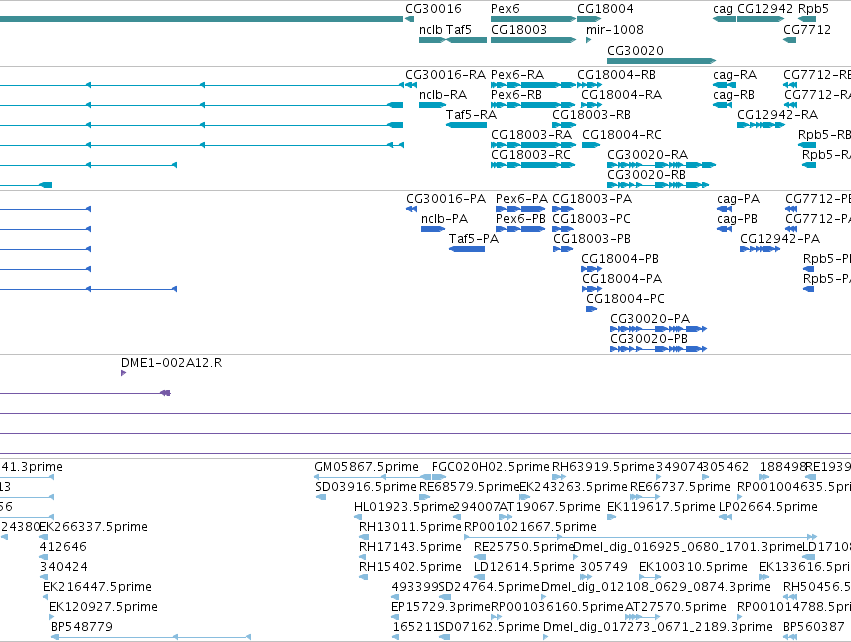Click the purple DME1-002A12.R arrow glyph

point(123,373)
